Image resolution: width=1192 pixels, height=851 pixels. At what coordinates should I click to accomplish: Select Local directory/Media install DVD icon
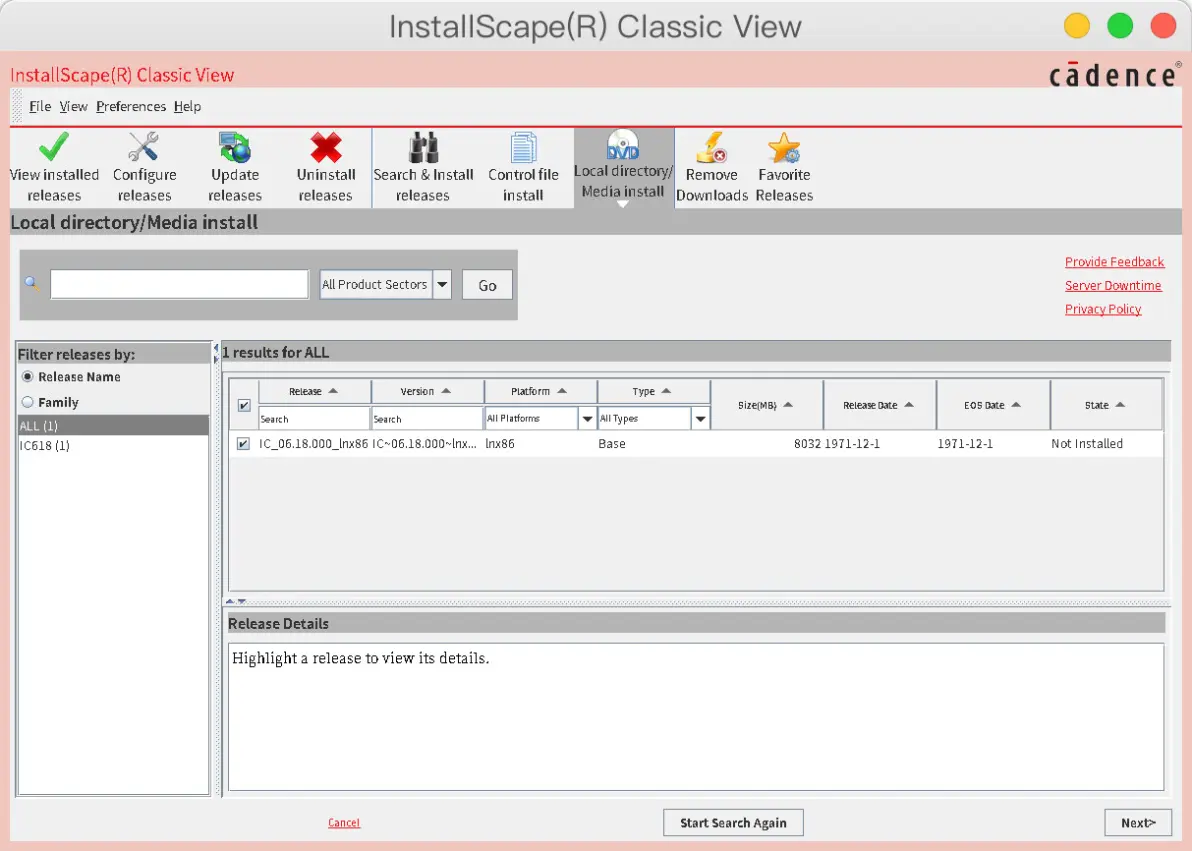click(623, 144)
